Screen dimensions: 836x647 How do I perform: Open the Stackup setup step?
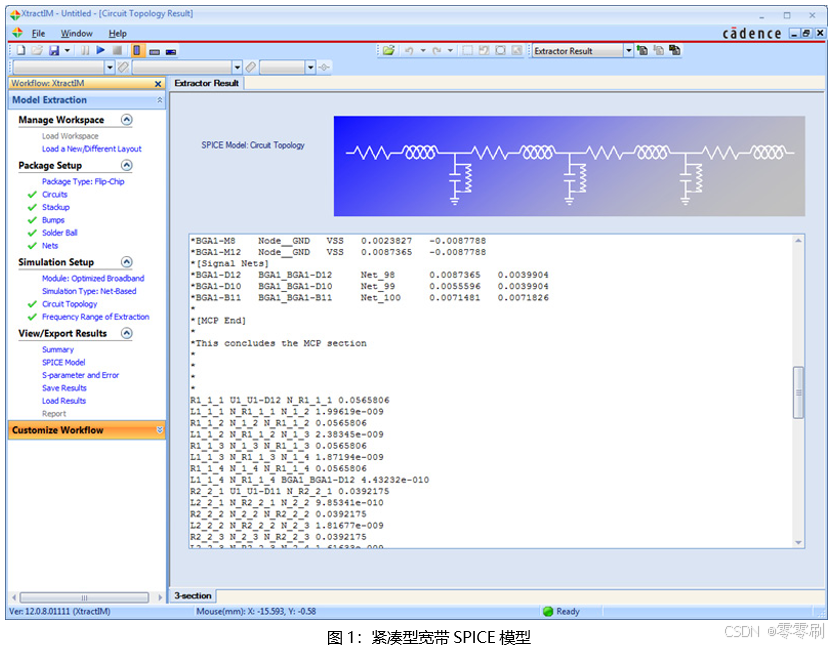[x=56, y=207]
